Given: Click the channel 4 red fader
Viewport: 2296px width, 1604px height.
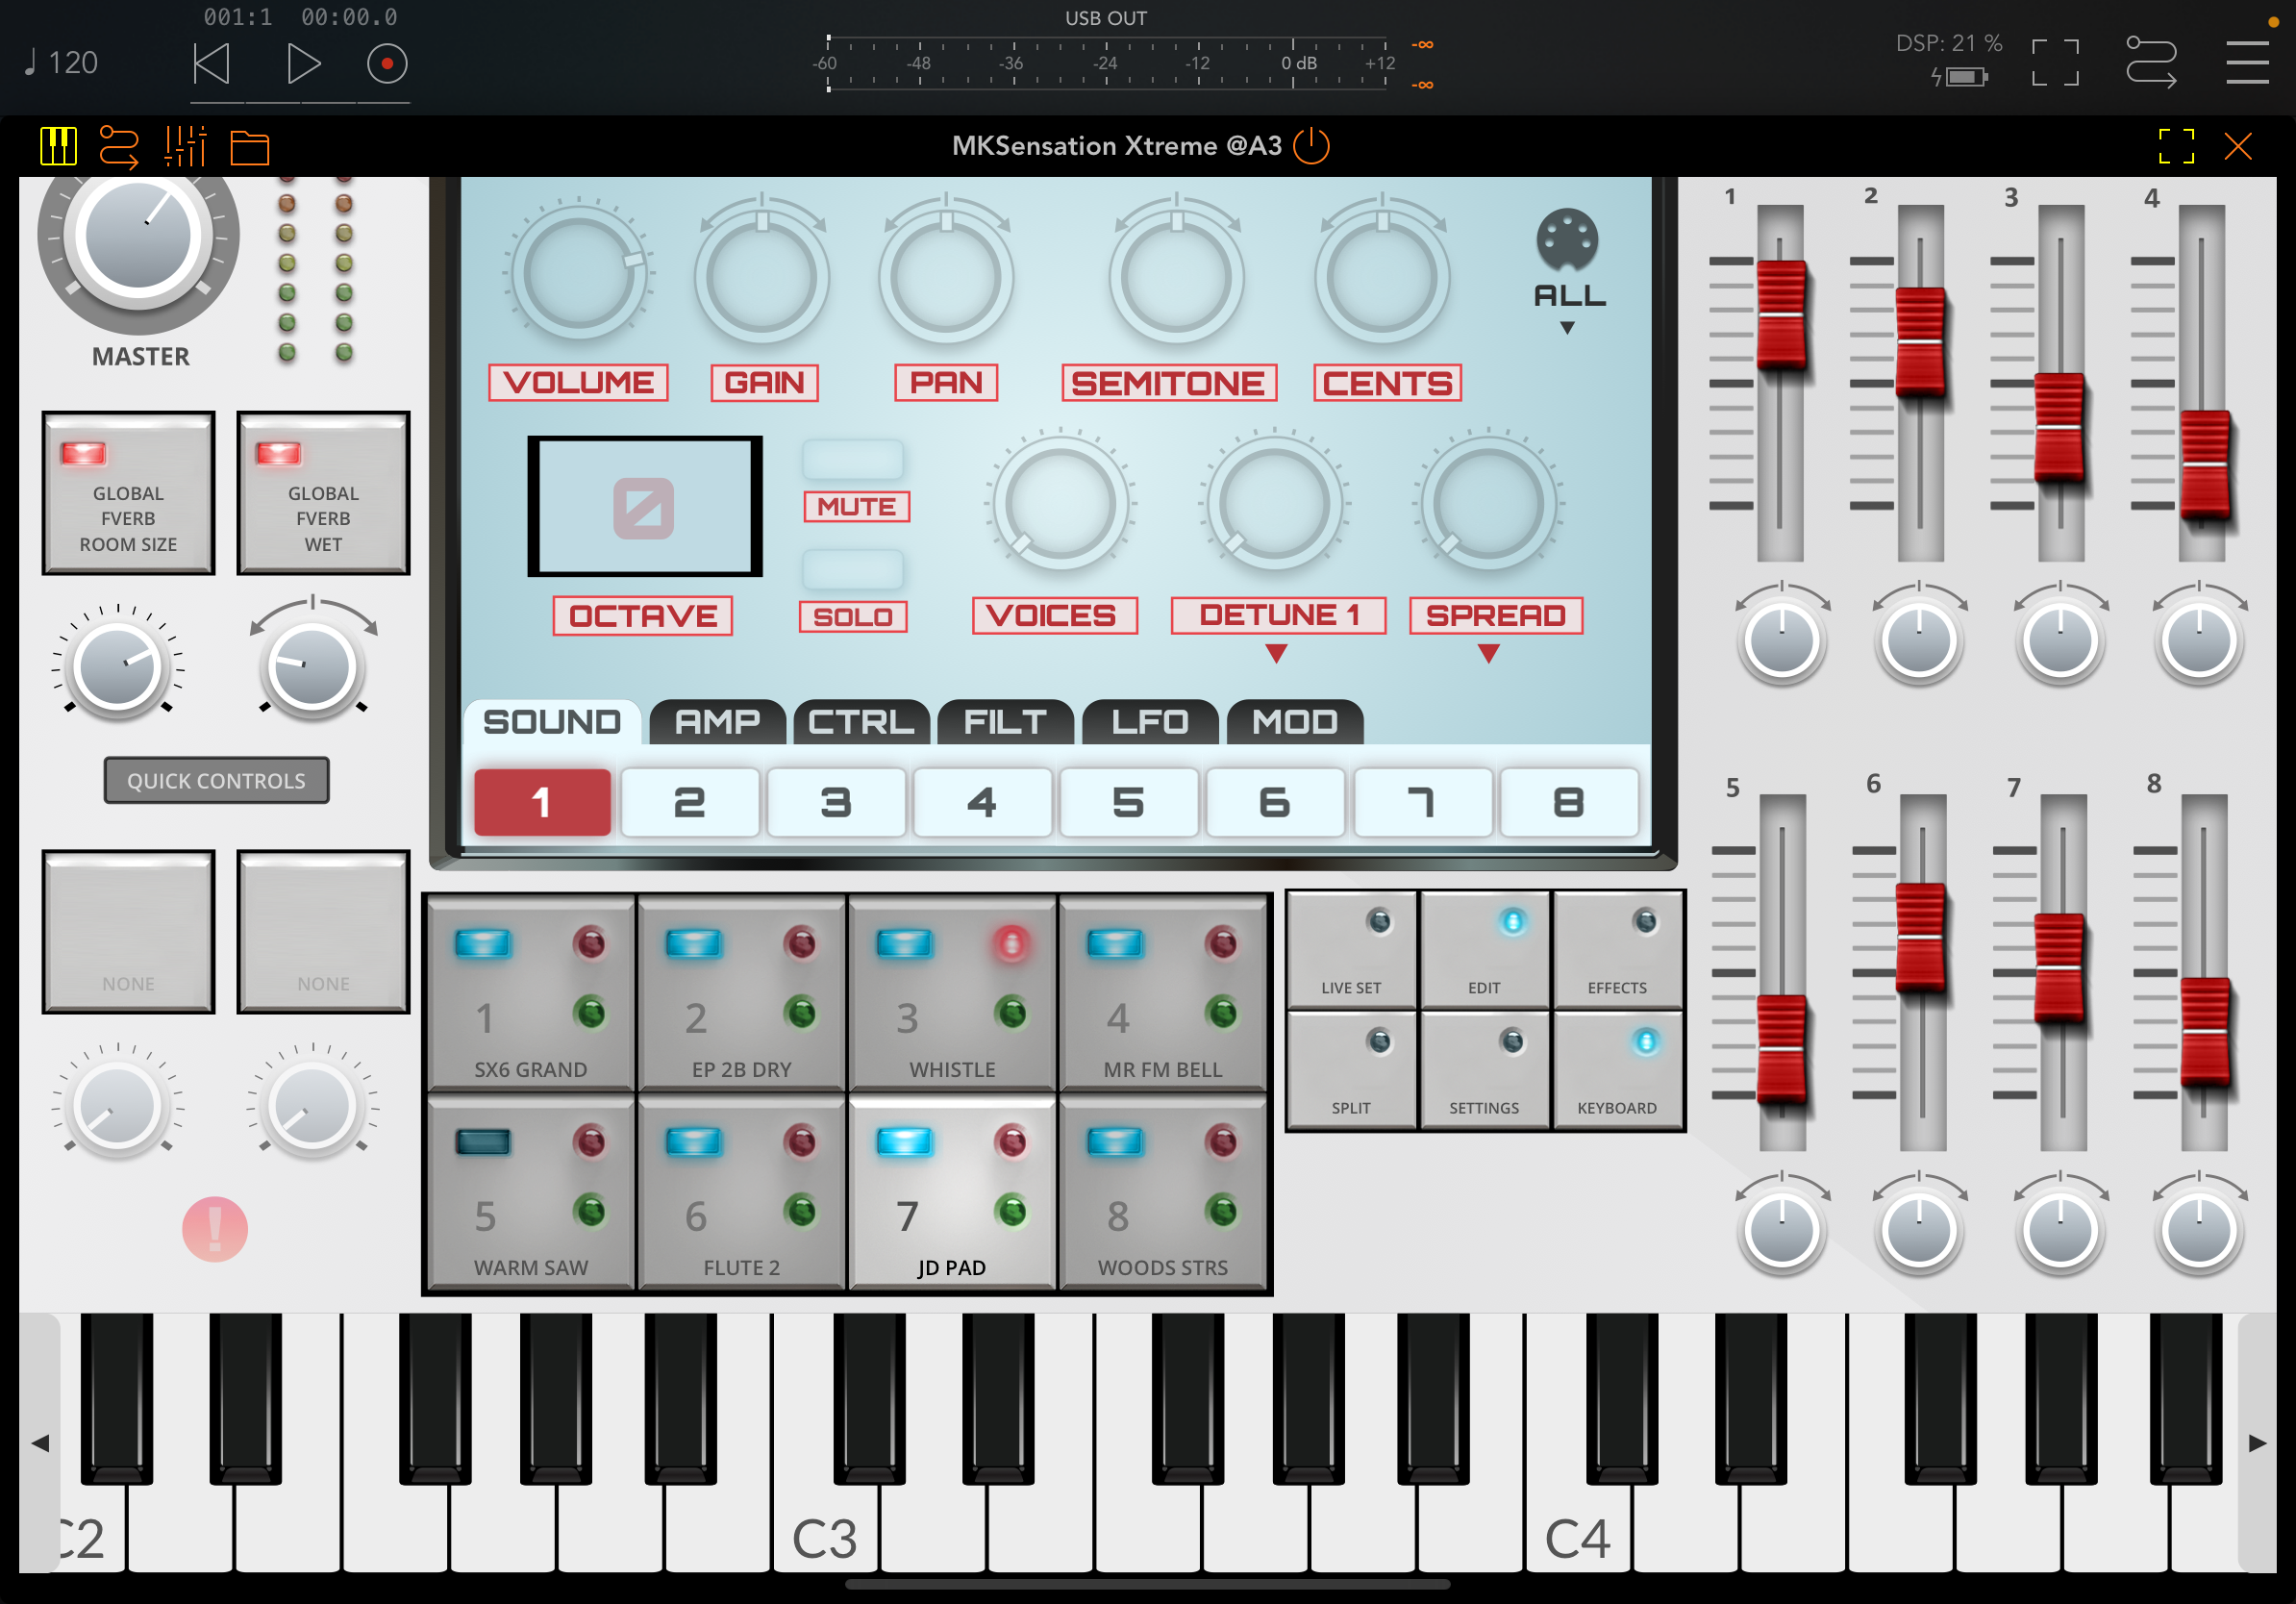Looking at the screenshot, I should [2204, 464].
